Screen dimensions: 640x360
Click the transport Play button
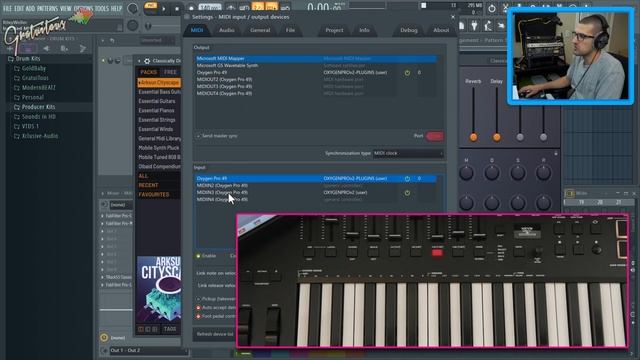(164, 9)
